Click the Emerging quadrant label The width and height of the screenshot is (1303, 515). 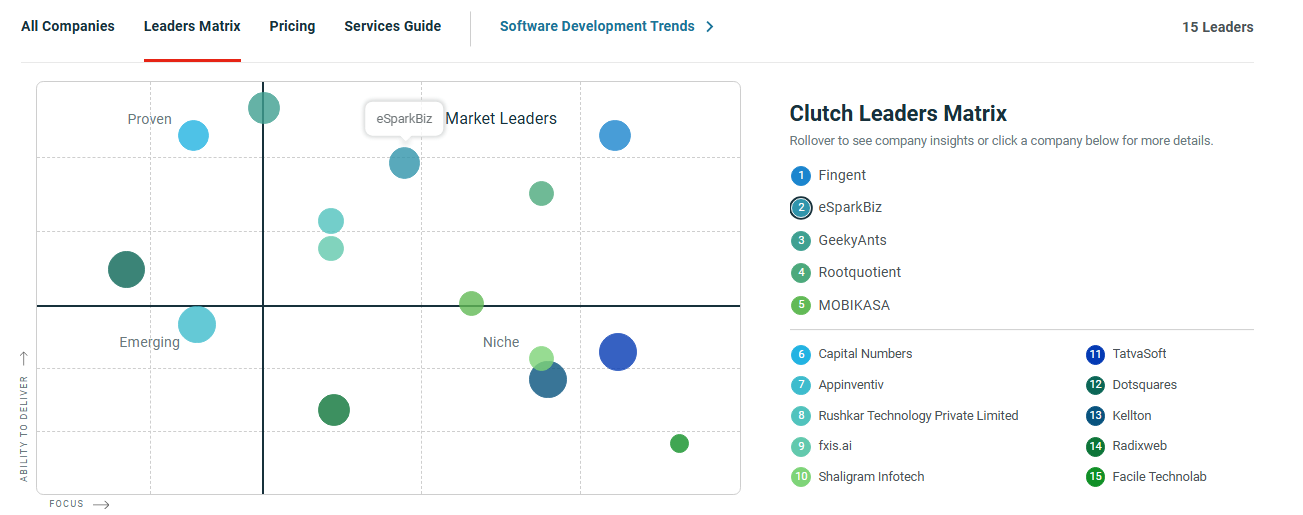tap(149, 342)
